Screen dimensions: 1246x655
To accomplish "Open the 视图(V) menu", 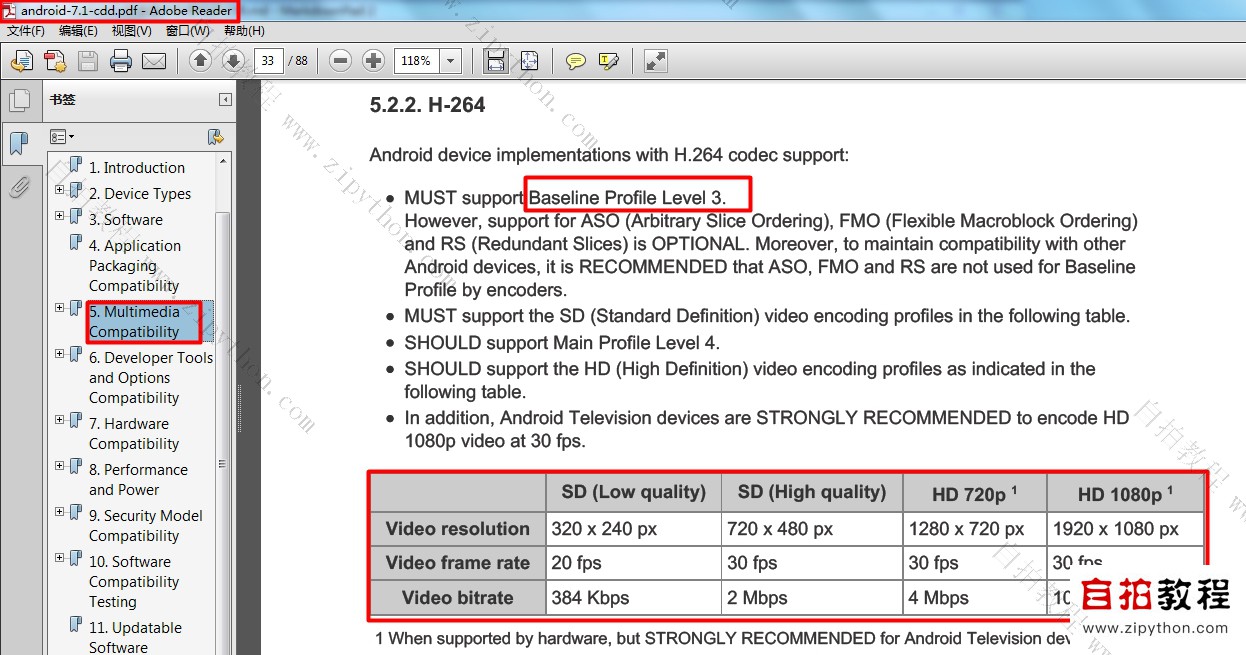I will (x=131, y=31).
